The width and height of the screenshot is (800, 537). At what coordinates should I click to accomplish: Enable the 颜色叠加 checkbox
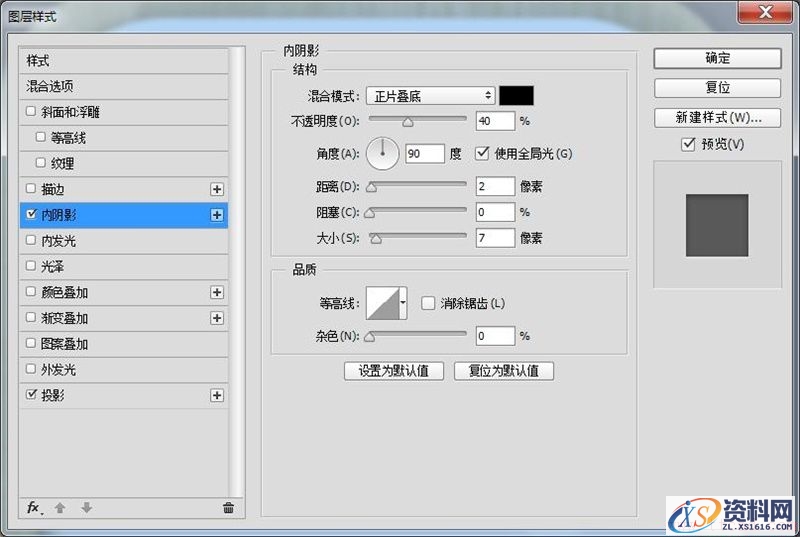tap(31, 292)
